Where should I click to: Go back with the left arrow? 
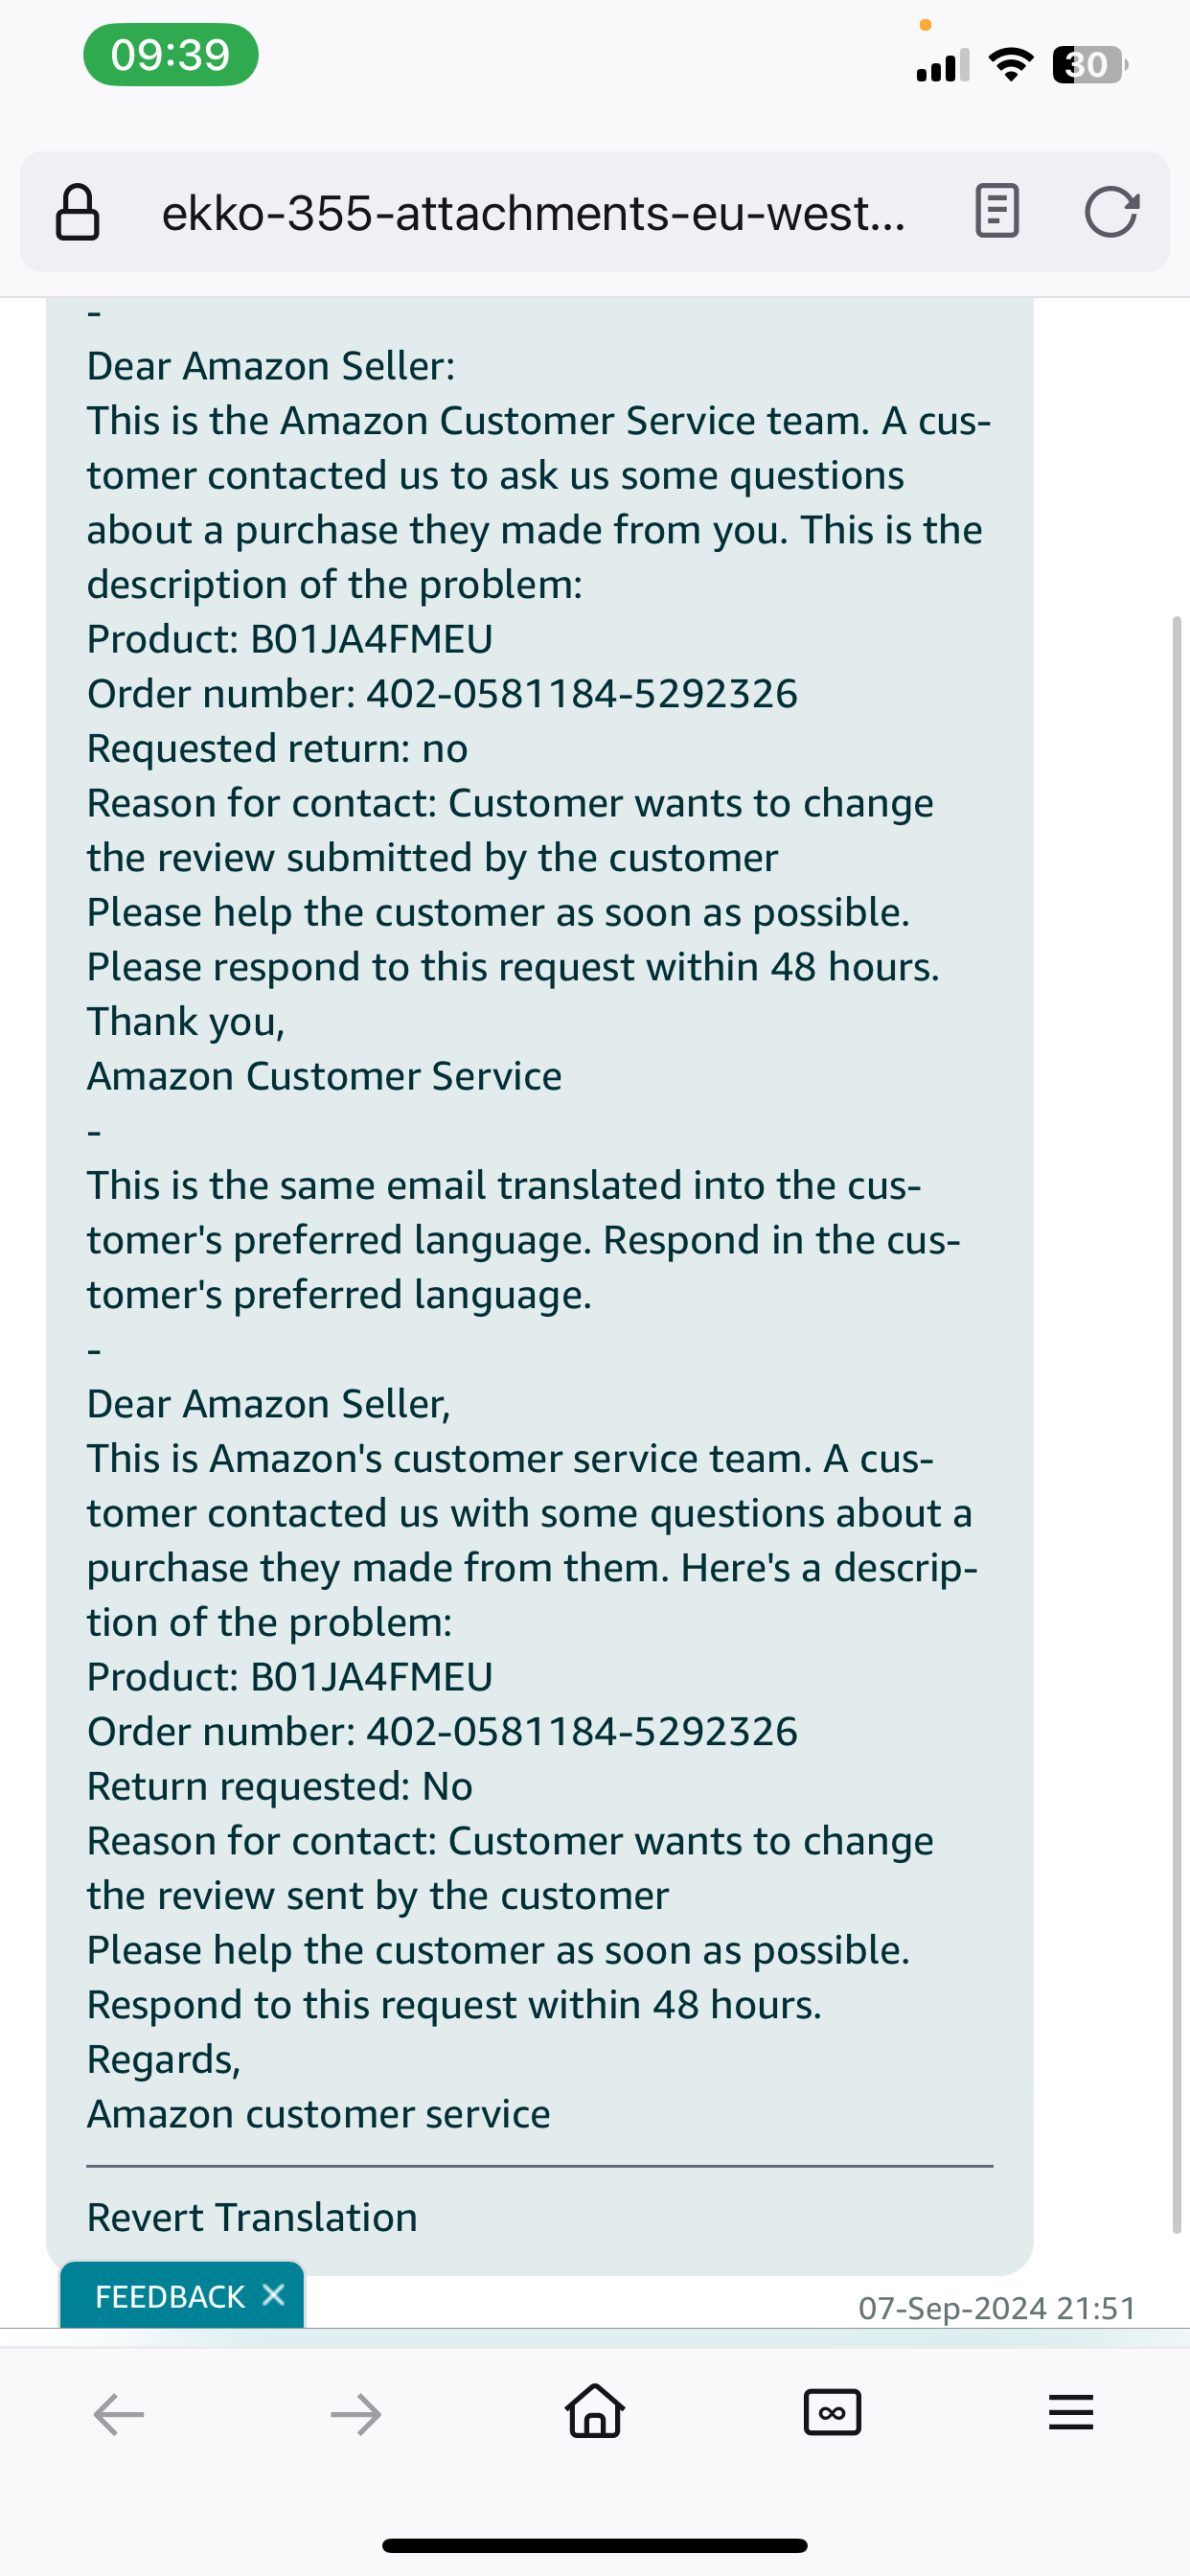[119, 2414]
